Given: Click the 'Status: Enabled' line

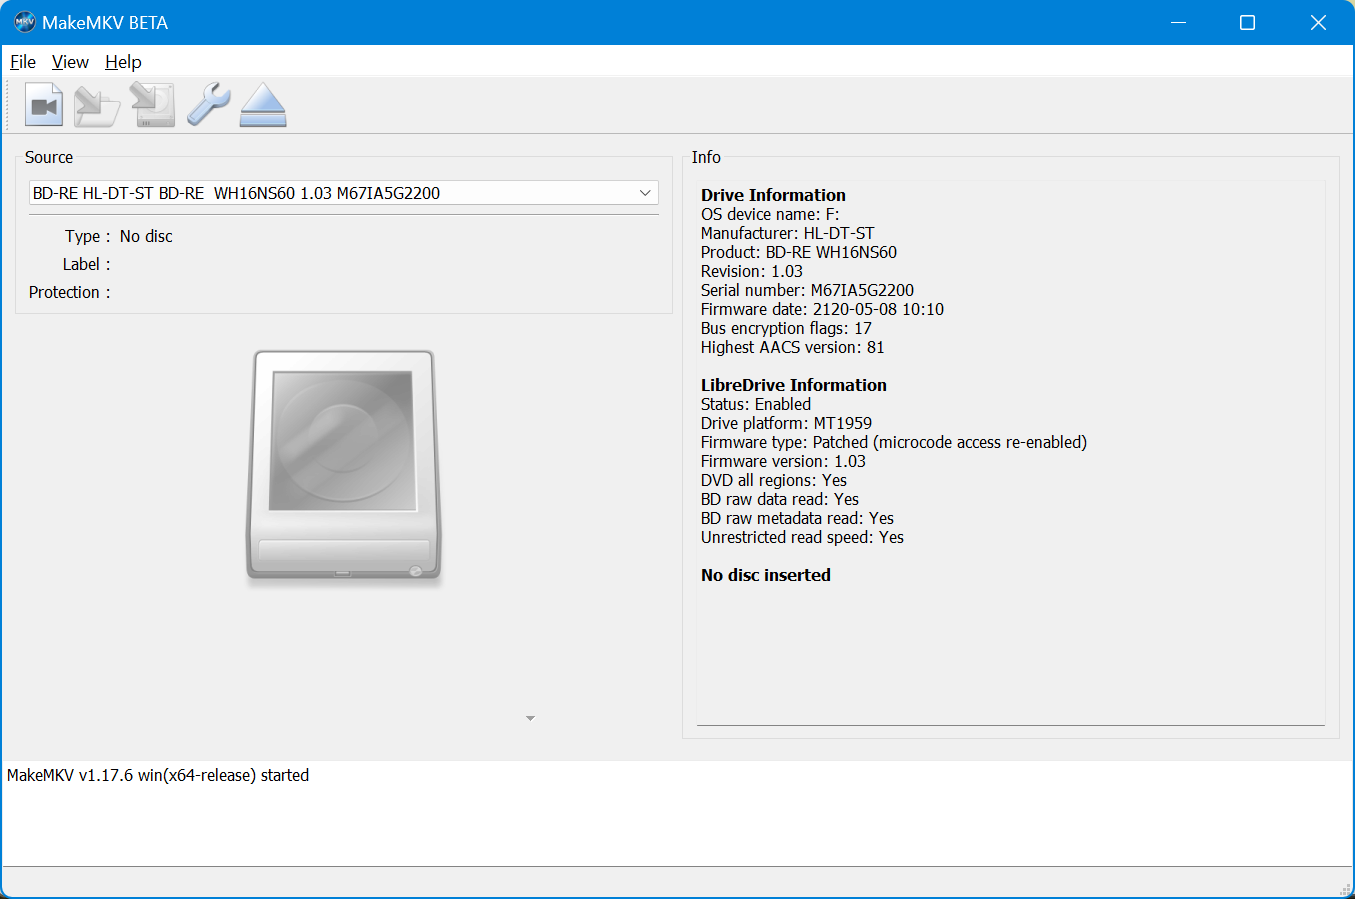Looking at the screenshot, I should click(x=756, y=404).
